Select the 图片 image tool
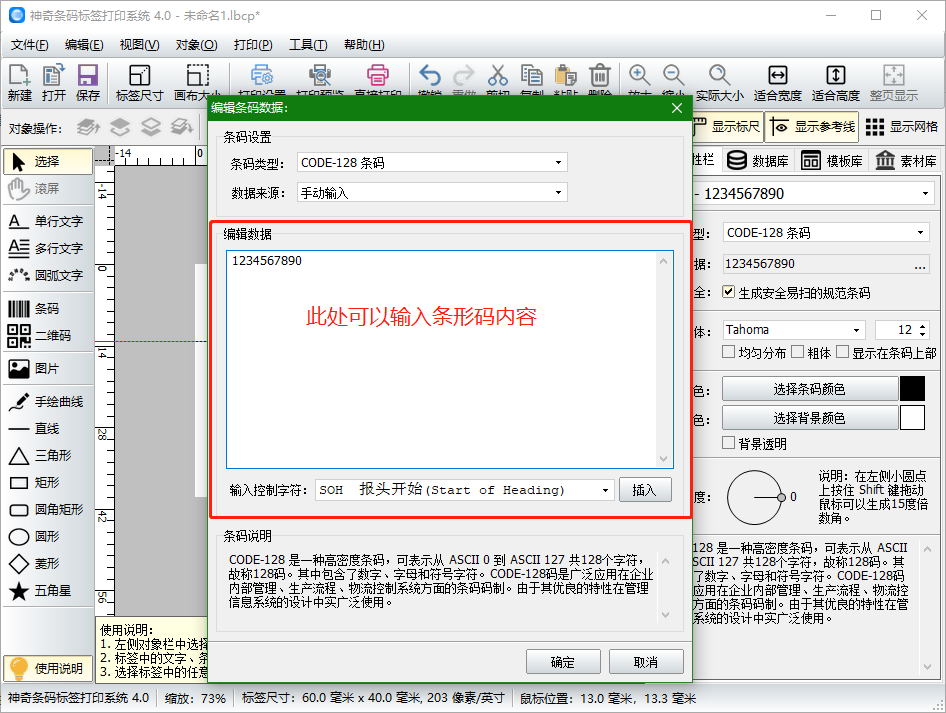Image resolution: width=946 pixels, height=713 pixels. tap(48, 369)
